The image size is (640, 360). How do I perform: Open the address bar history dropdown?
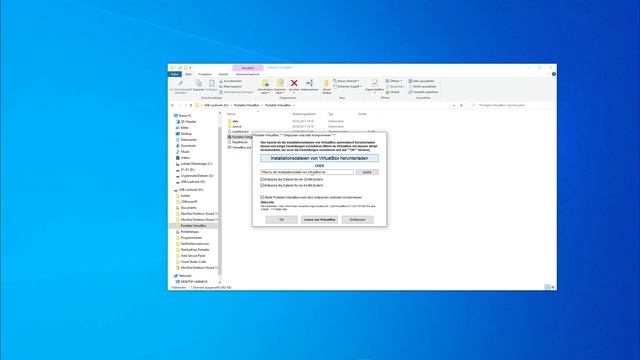click(x=454, y=105)
